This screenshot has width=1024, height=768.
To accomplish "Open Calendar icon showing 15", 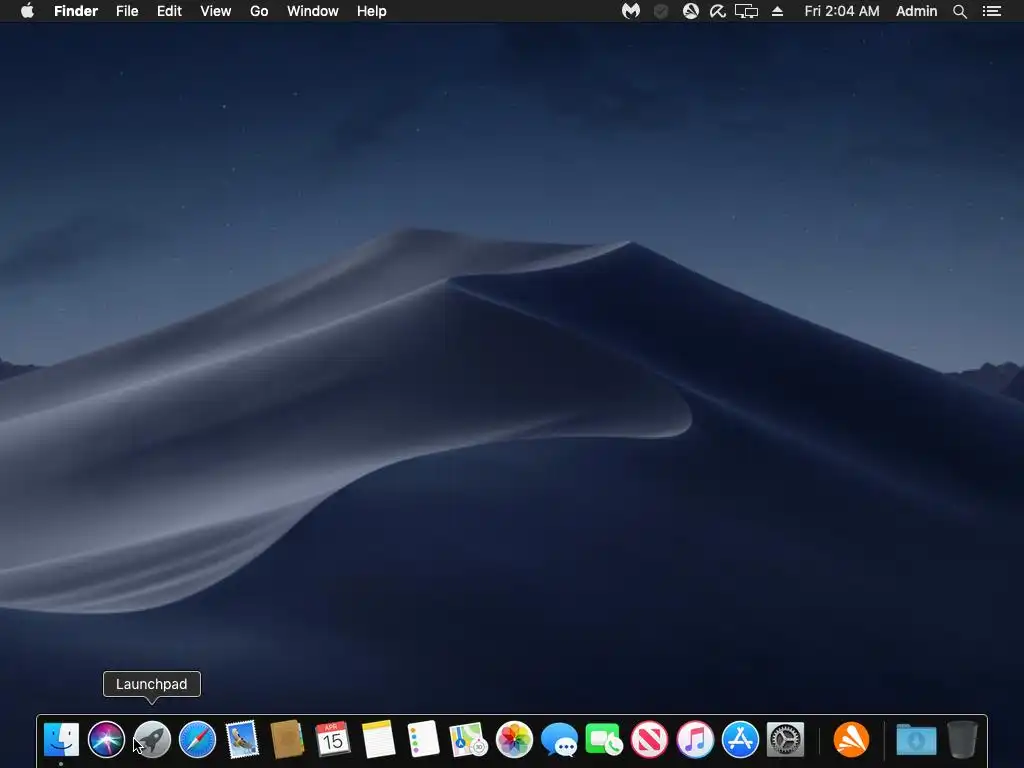I will (332, 740).
